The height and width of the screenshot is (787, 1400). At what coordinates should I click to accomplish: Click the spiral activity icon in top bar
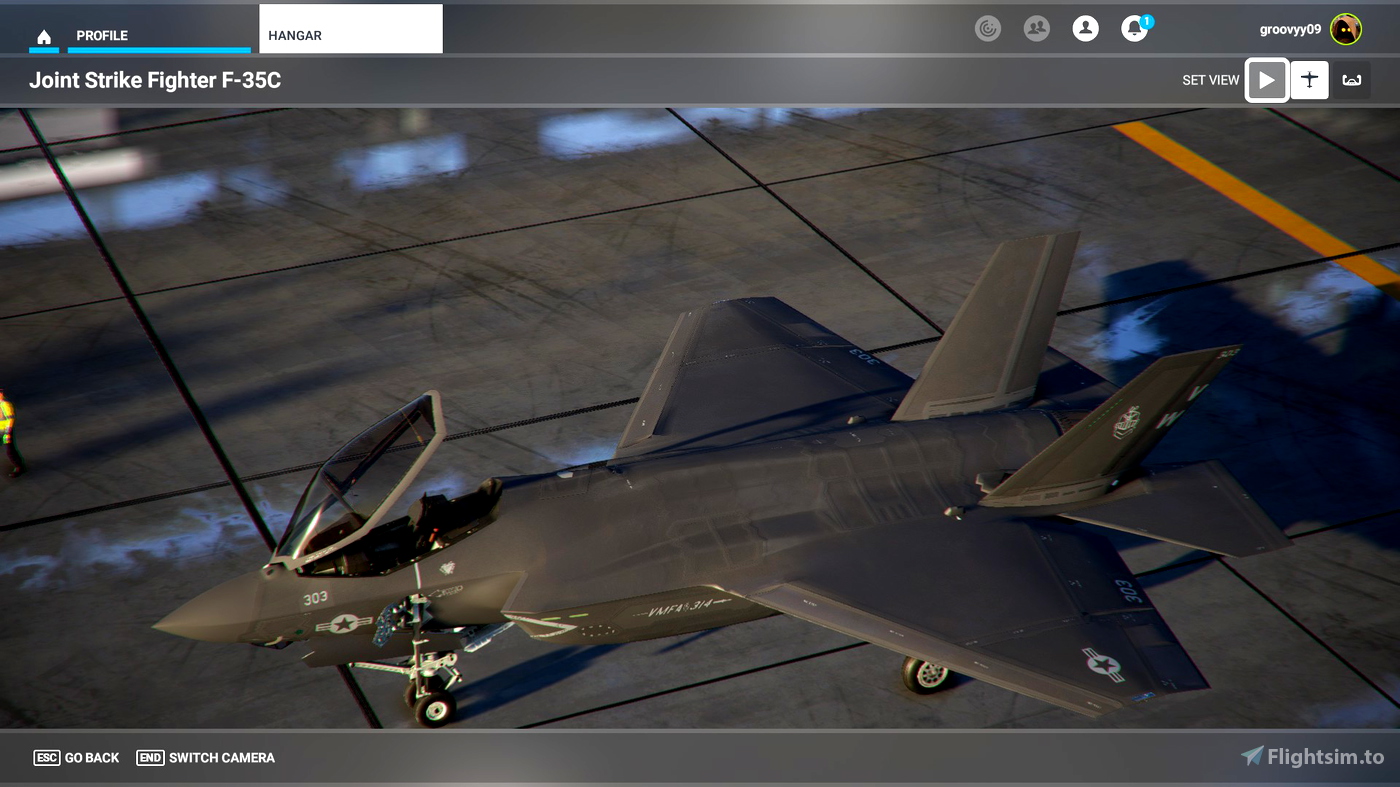click(x=988, y=28)
